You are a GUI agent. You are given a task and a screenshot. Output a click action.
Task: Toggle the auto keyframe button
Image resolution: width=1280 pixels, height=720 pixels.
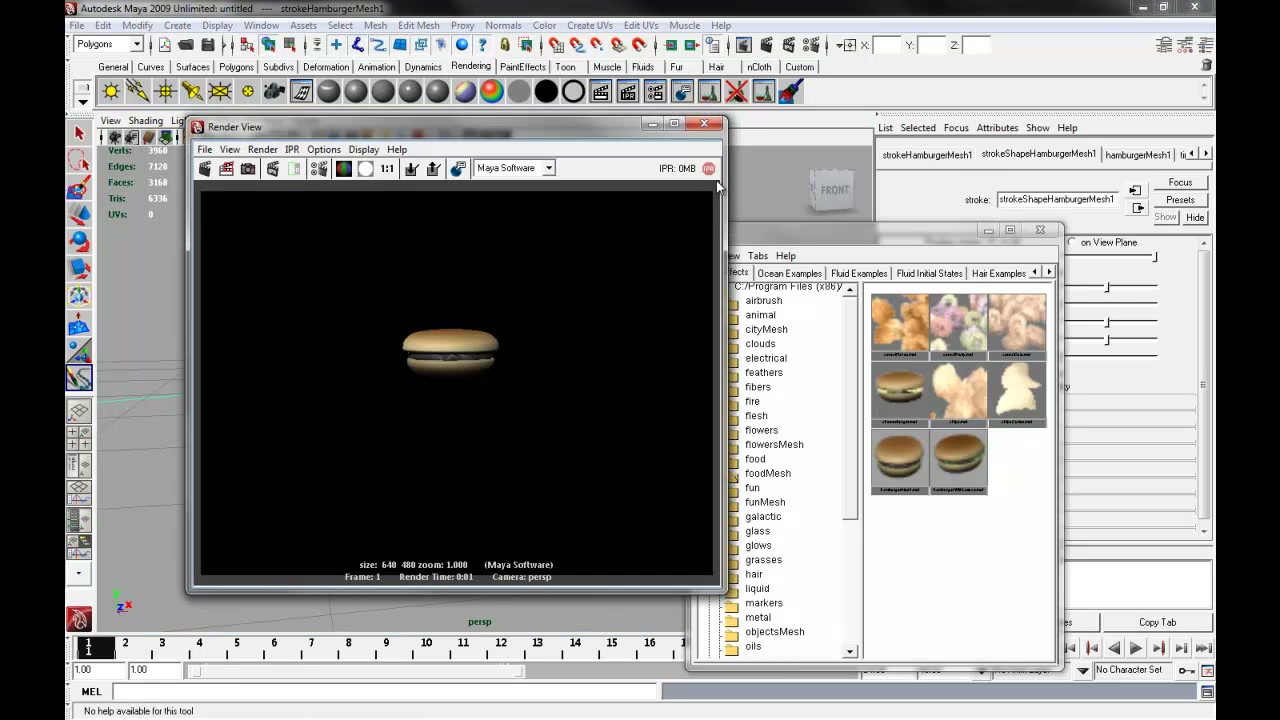[1186, 670]
